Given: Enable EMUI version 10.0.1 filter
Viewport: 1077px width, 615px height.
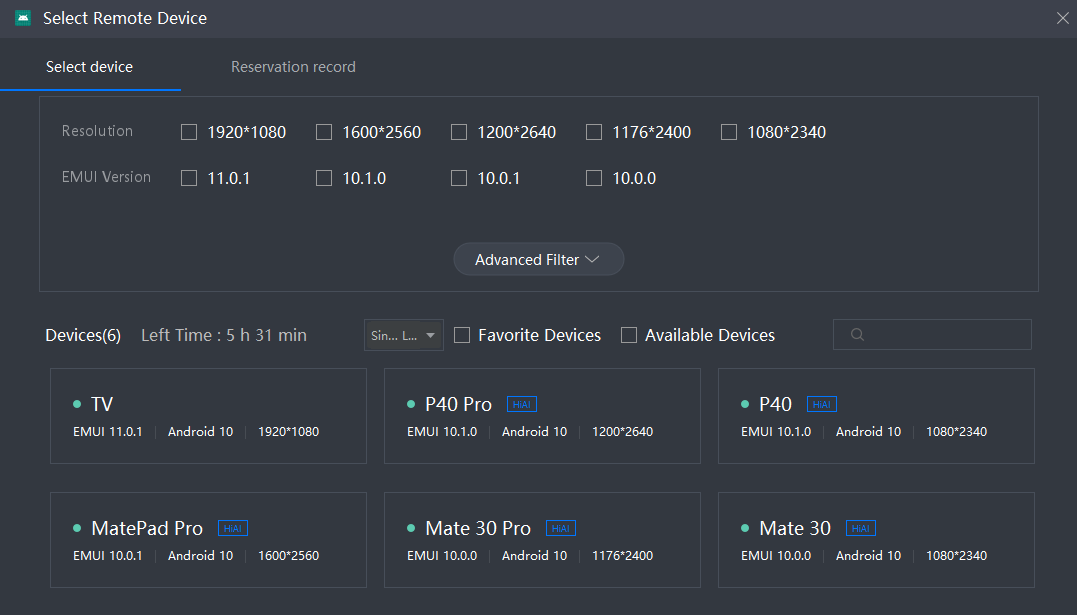Looking at the screenshot, I should (x=459, y=178).
